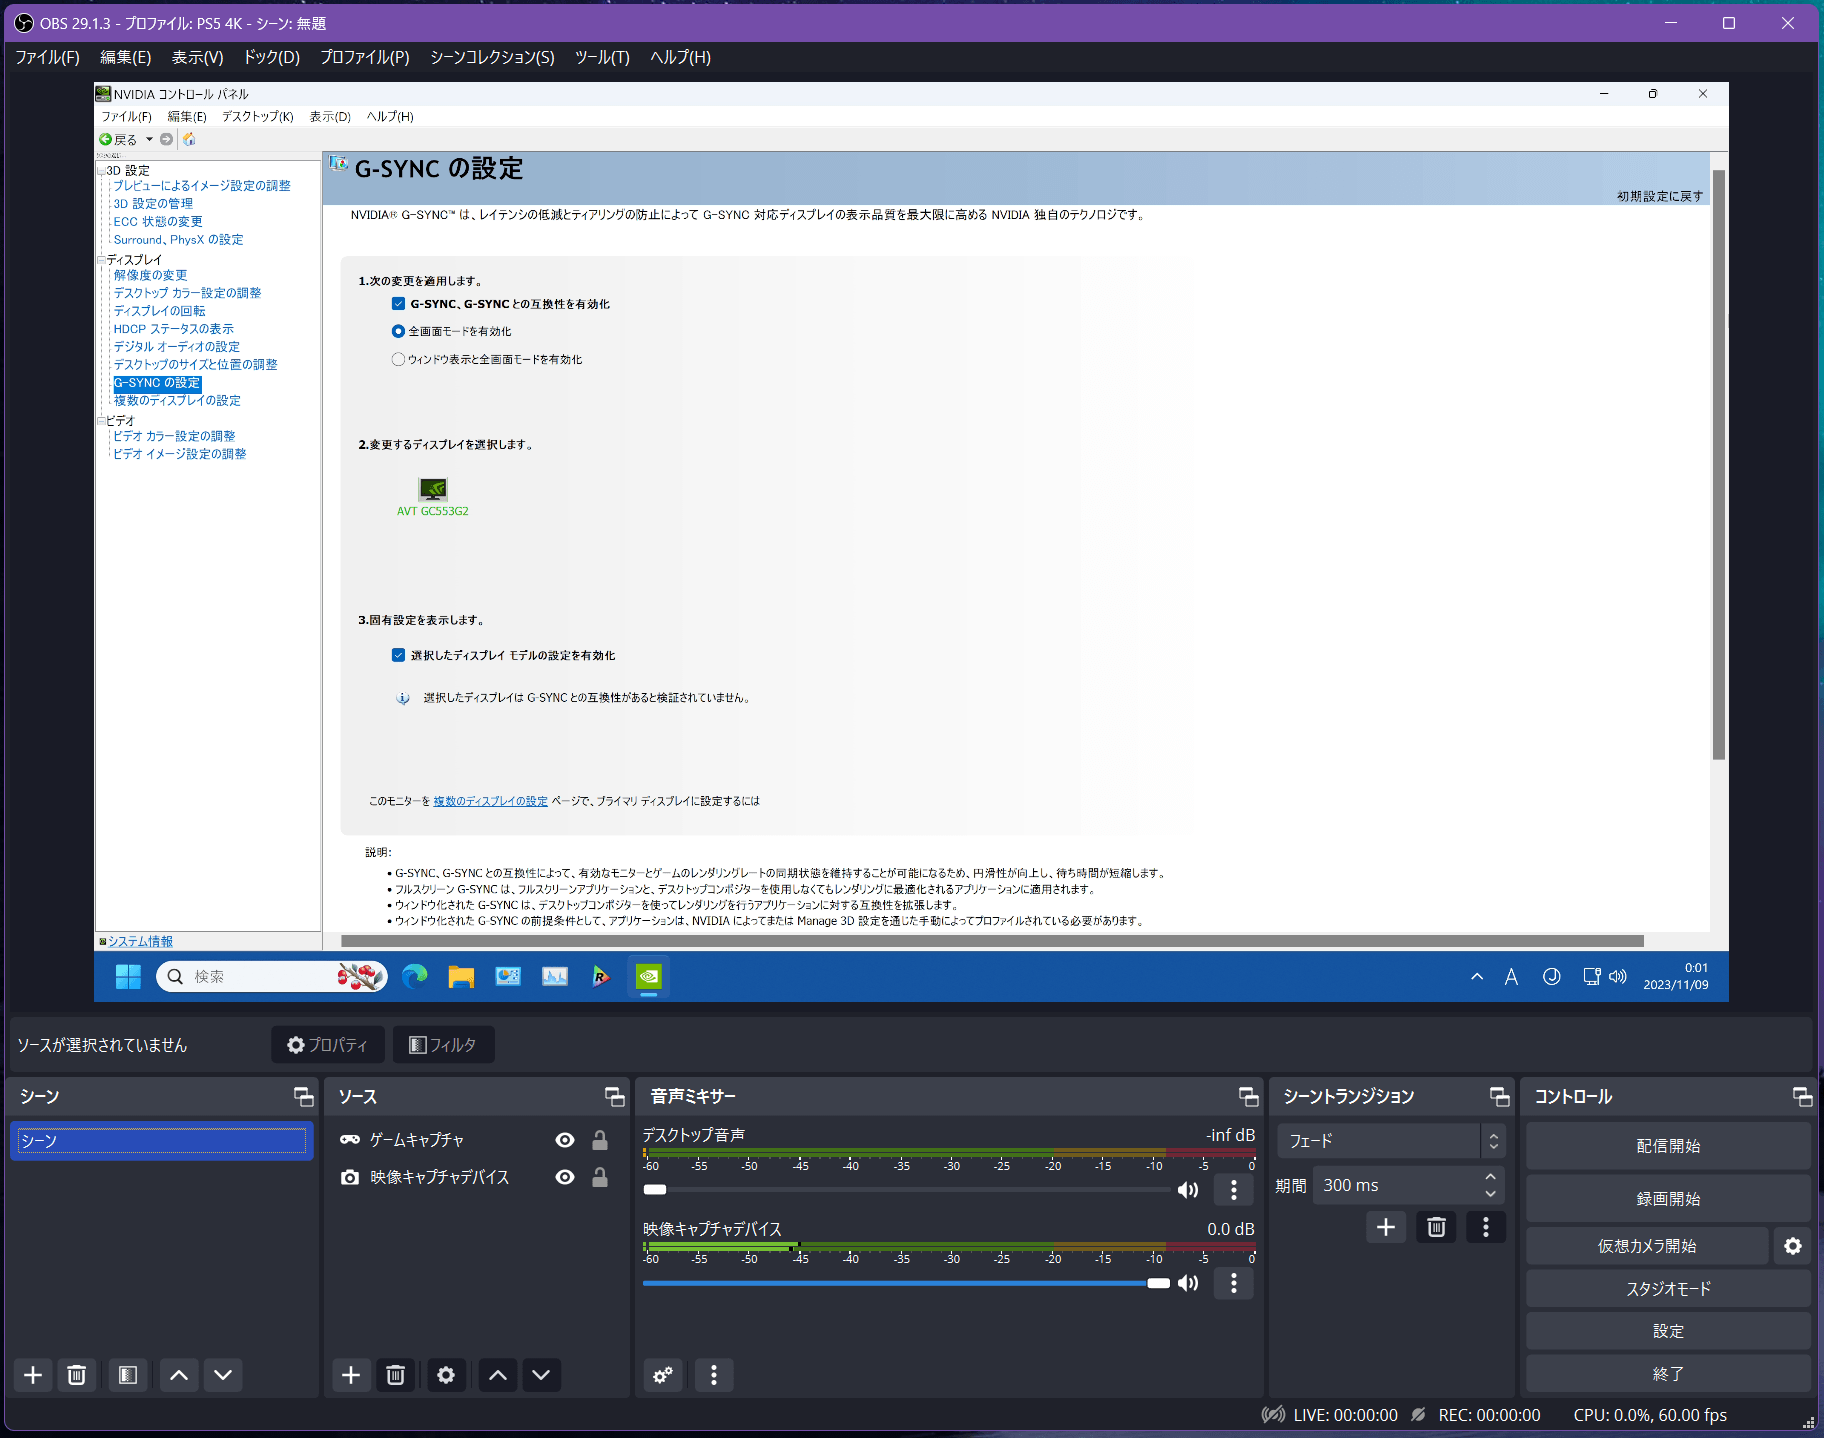The height and width of the screenshot is (1438, 1824).
Task: Open 戻る history dropdown arrow in NVIDIA panel
Action: [149, 139]
